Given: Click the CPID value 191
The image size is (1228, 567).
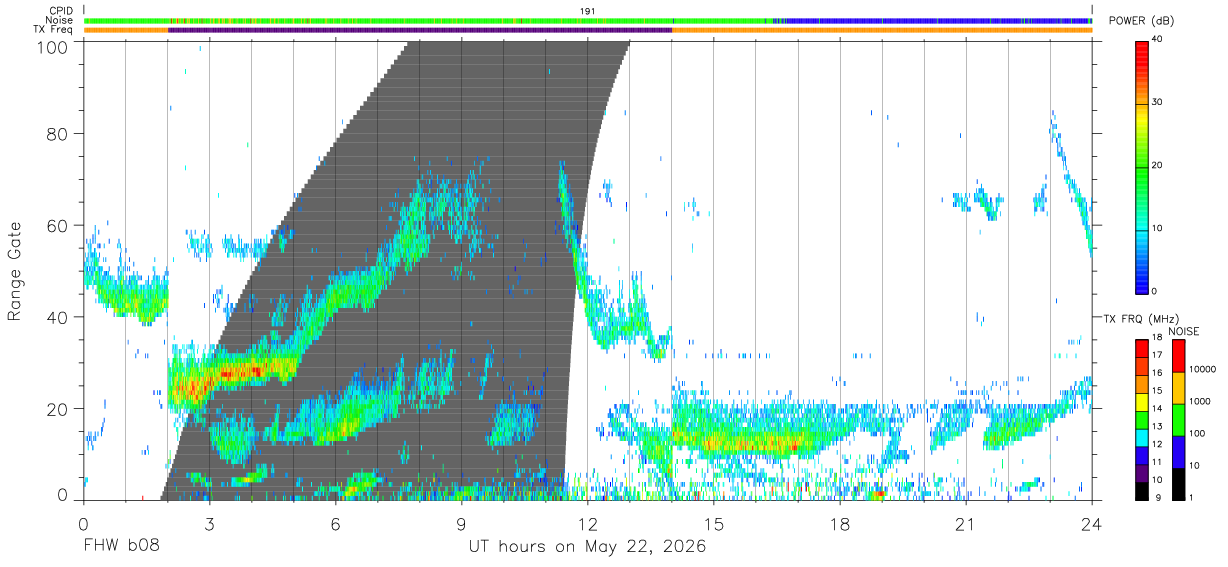Looking at the screenshot, I should [x=588, y=10].
